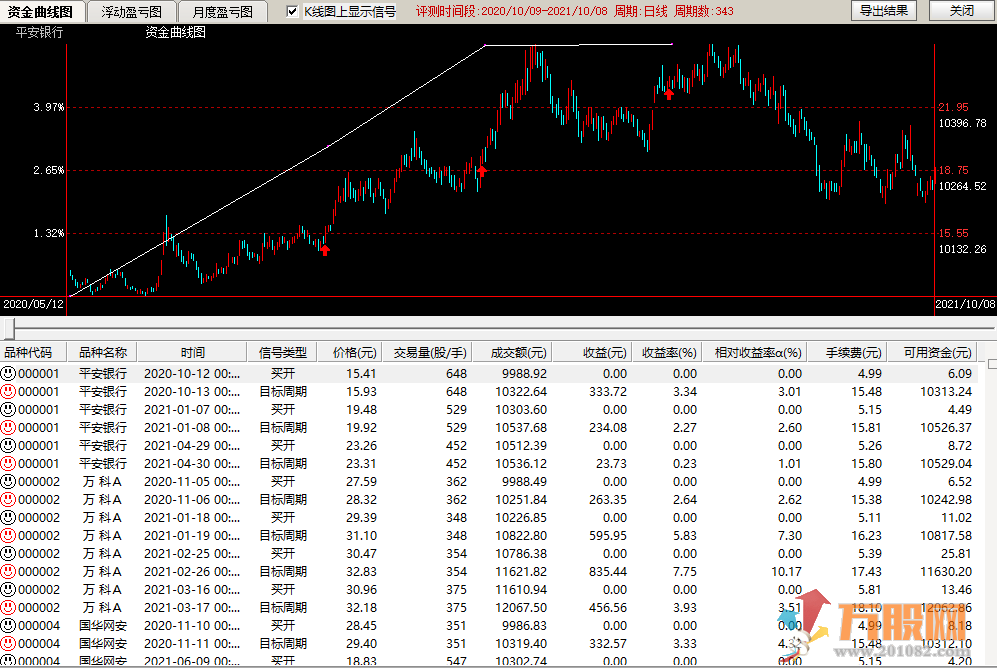Select the price cell 23.31
Screen dimensions: 997x668
tap(361, 464)
